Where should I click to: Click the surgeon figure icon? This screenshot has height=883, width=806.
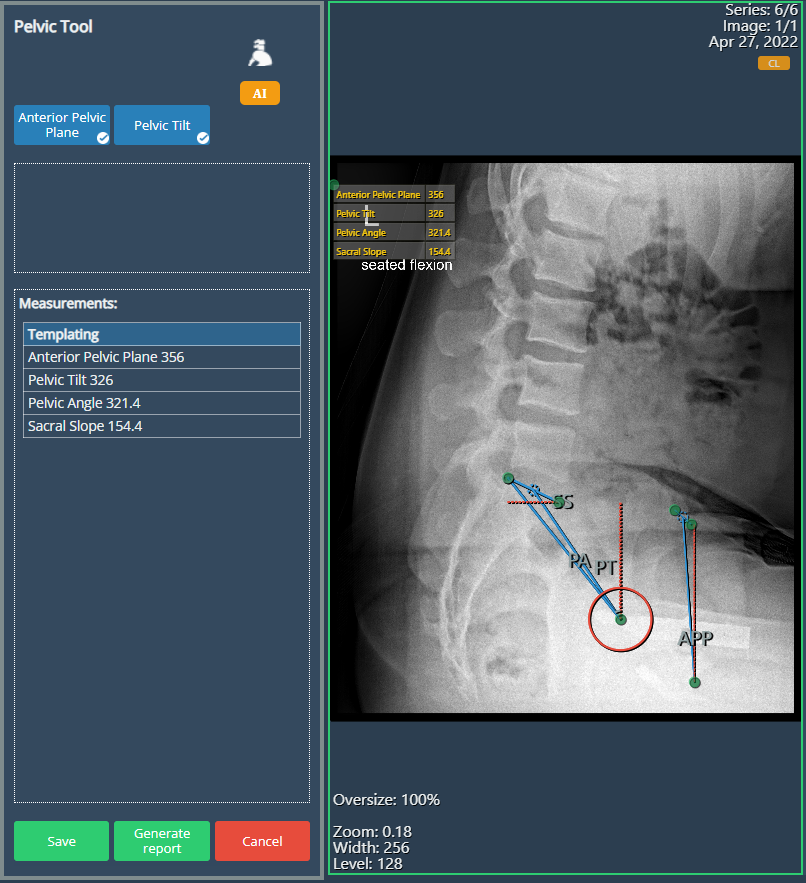coord(260,53)
